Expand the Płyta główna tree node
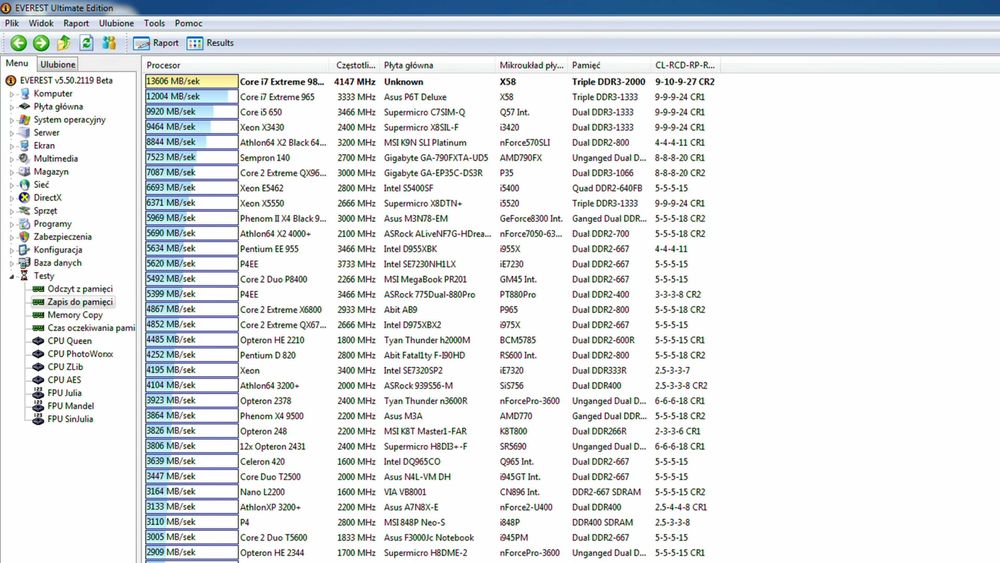Viewport: 1000px width, 563px height. (11, 106)
